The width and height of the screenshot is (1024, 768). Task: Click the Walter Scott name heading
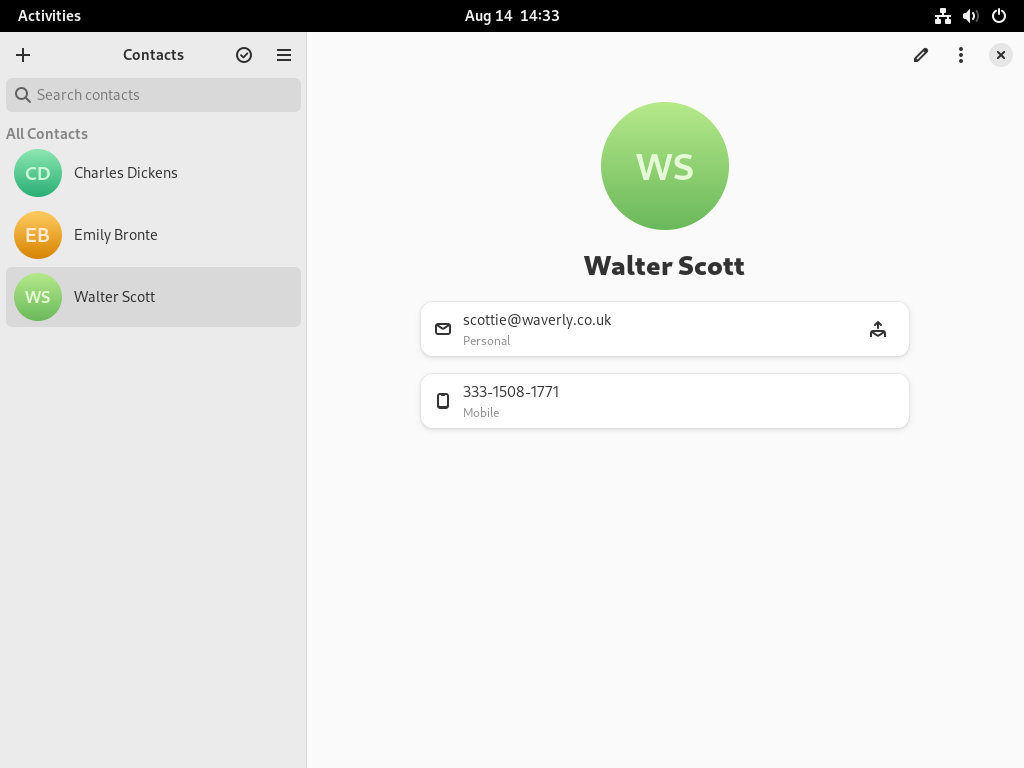664,266
